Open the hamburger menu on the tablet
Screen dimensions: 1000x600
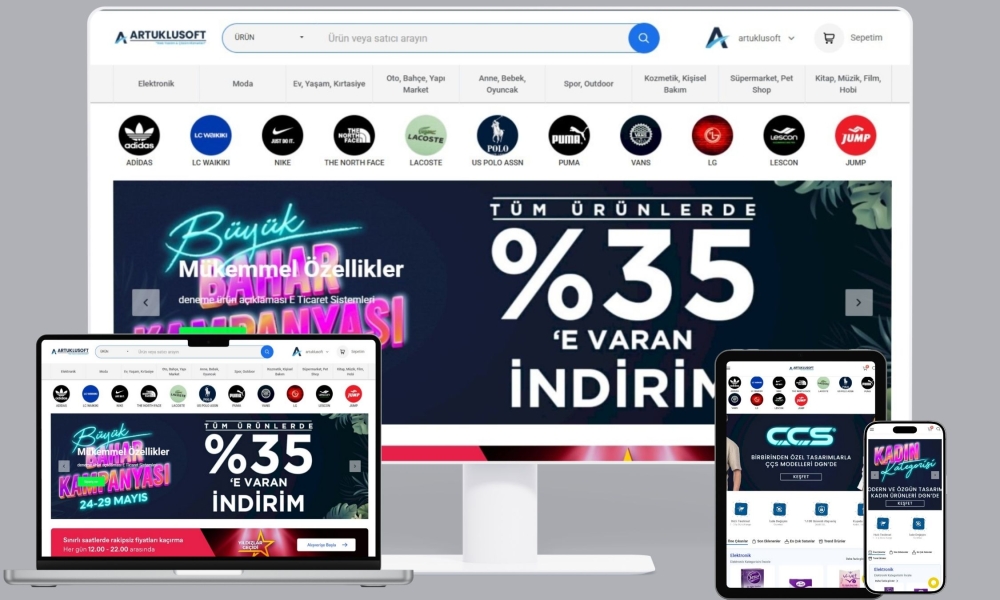pos(728,368)
